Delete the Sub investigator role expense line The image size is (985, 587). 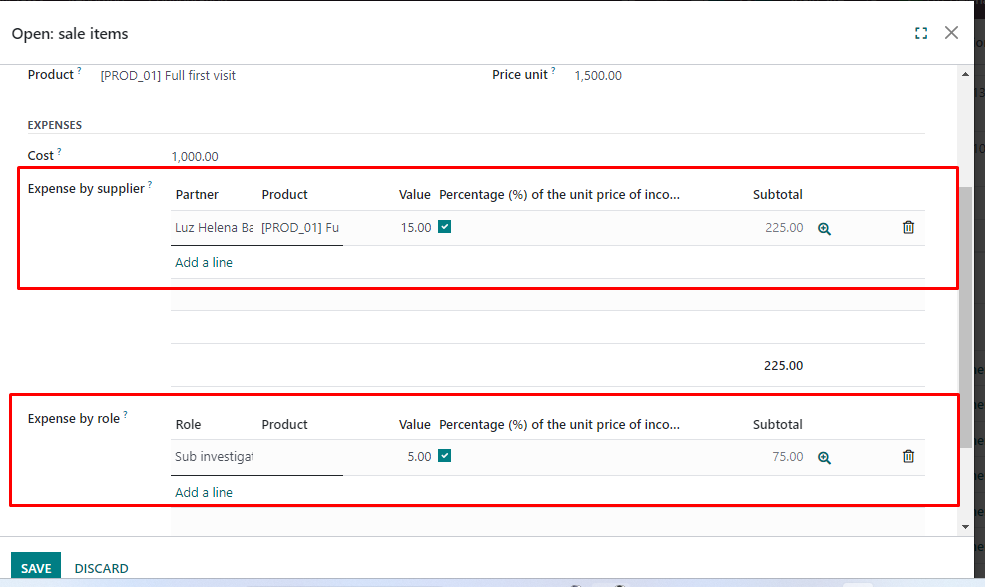pyautogui.click(x=908, y=456)
